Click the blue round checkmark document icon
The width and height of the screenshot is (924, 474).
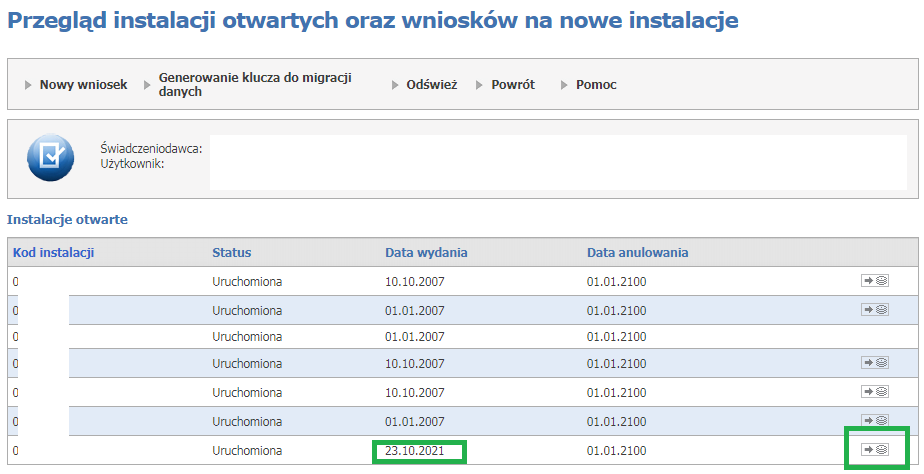tap(51, 157)
